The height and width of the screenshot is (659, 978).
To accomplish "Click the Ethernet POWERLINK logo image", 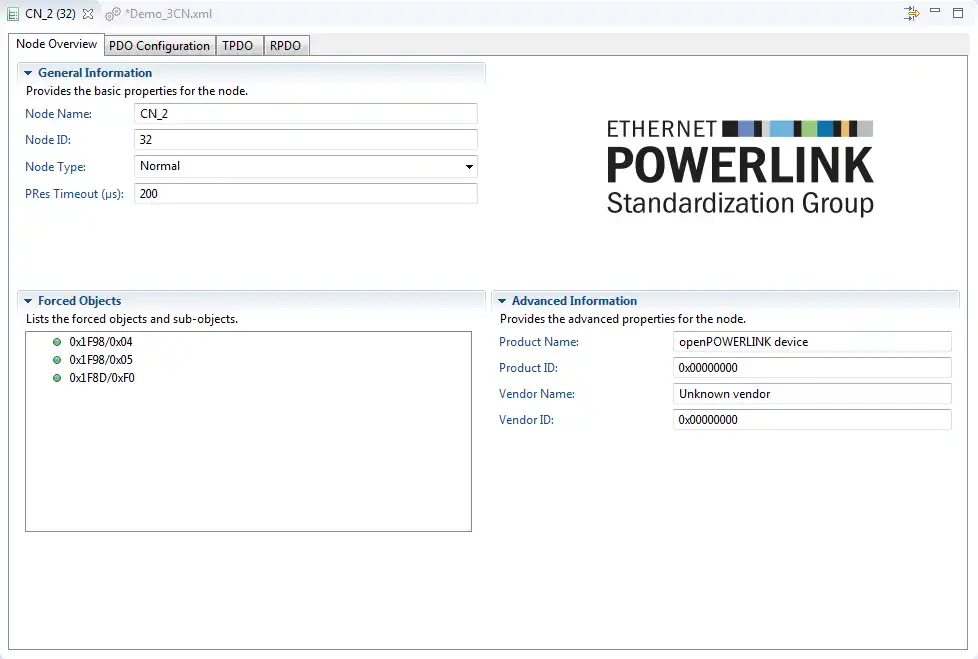I will (740, 168).
